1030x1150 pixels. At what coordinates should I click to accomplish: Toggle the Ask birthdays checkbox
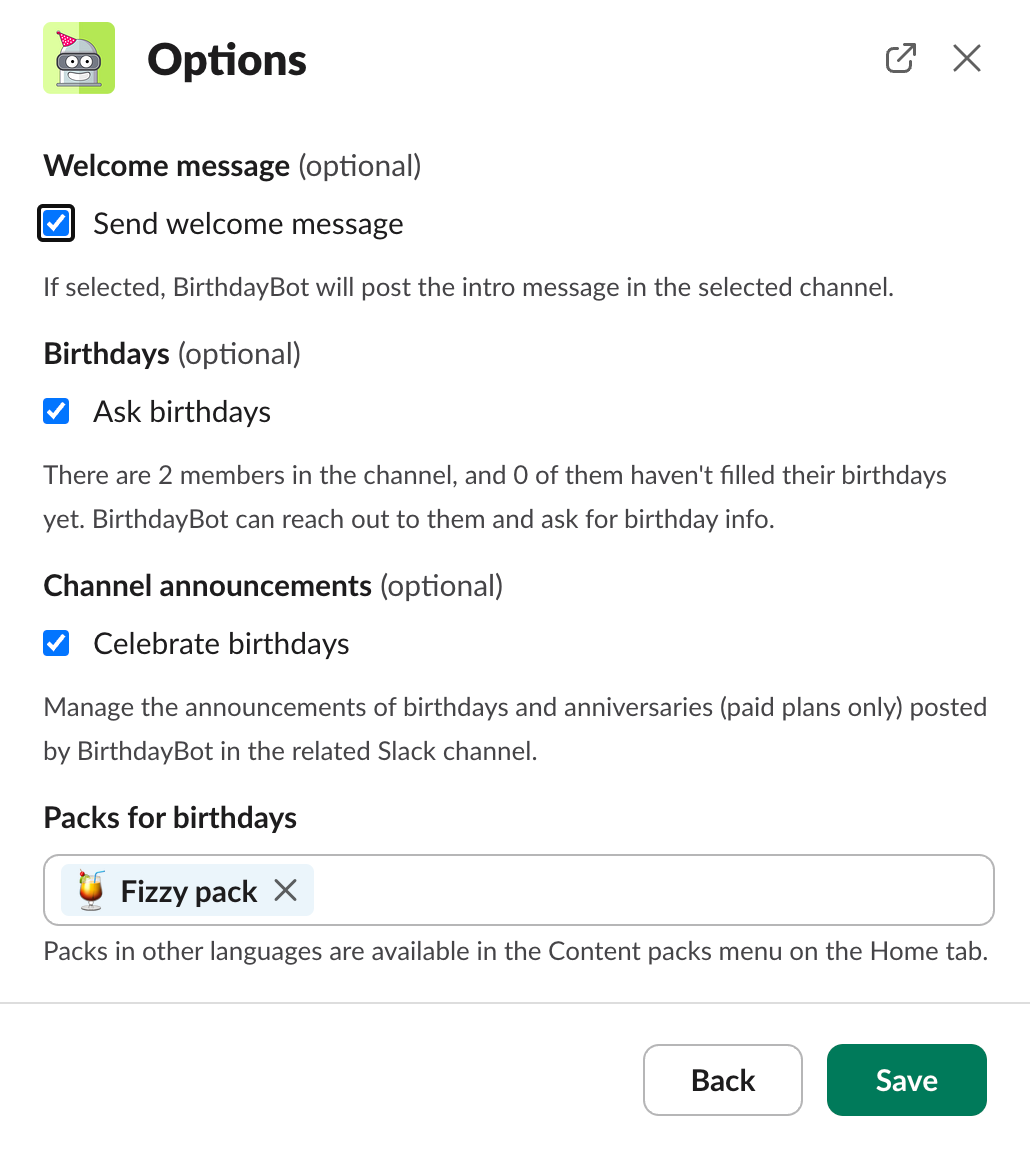57,411
